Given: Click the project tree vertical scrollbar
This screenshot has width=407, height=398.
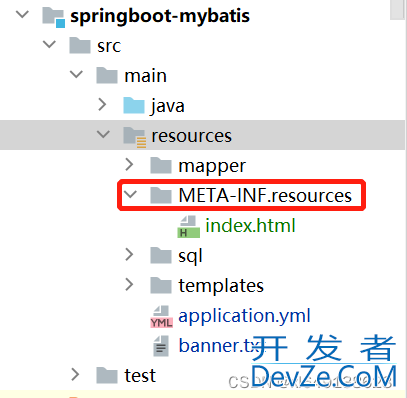Looking at the screenshot, I should tap(397, 10).
